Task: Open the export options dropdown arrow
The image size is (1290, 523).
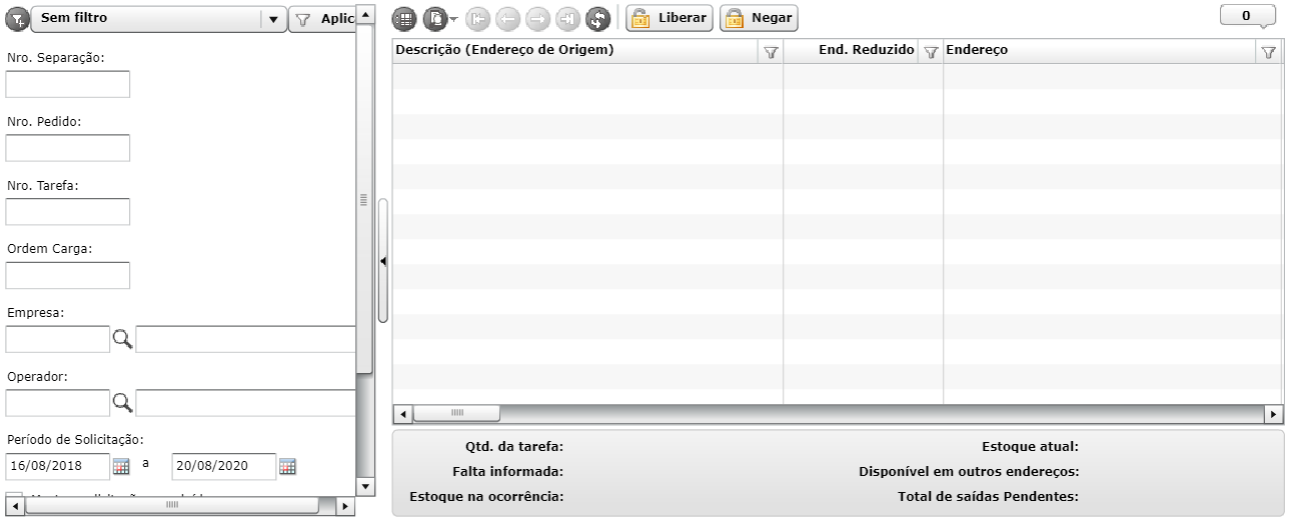Action: pos(453,18)
